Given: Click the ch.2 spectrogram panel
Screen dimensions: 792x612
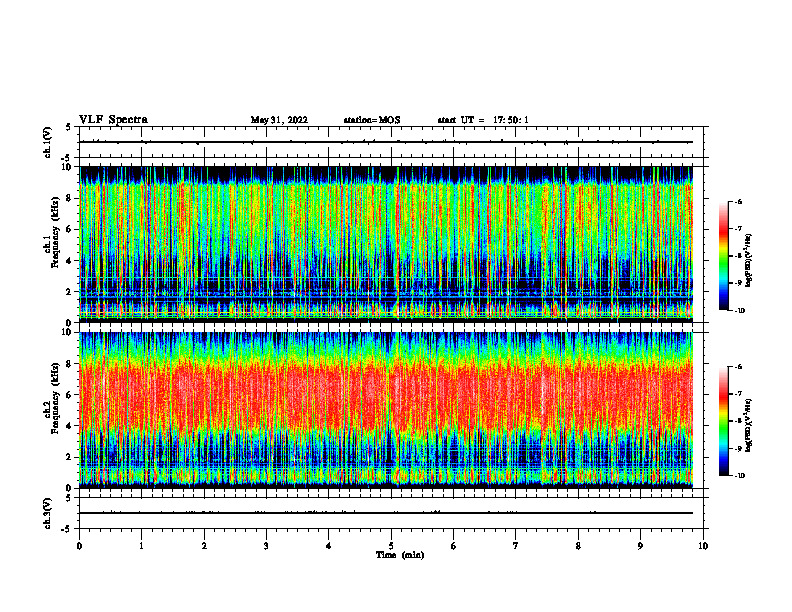Looking at the screenshot, I should (x=386, y=410).
